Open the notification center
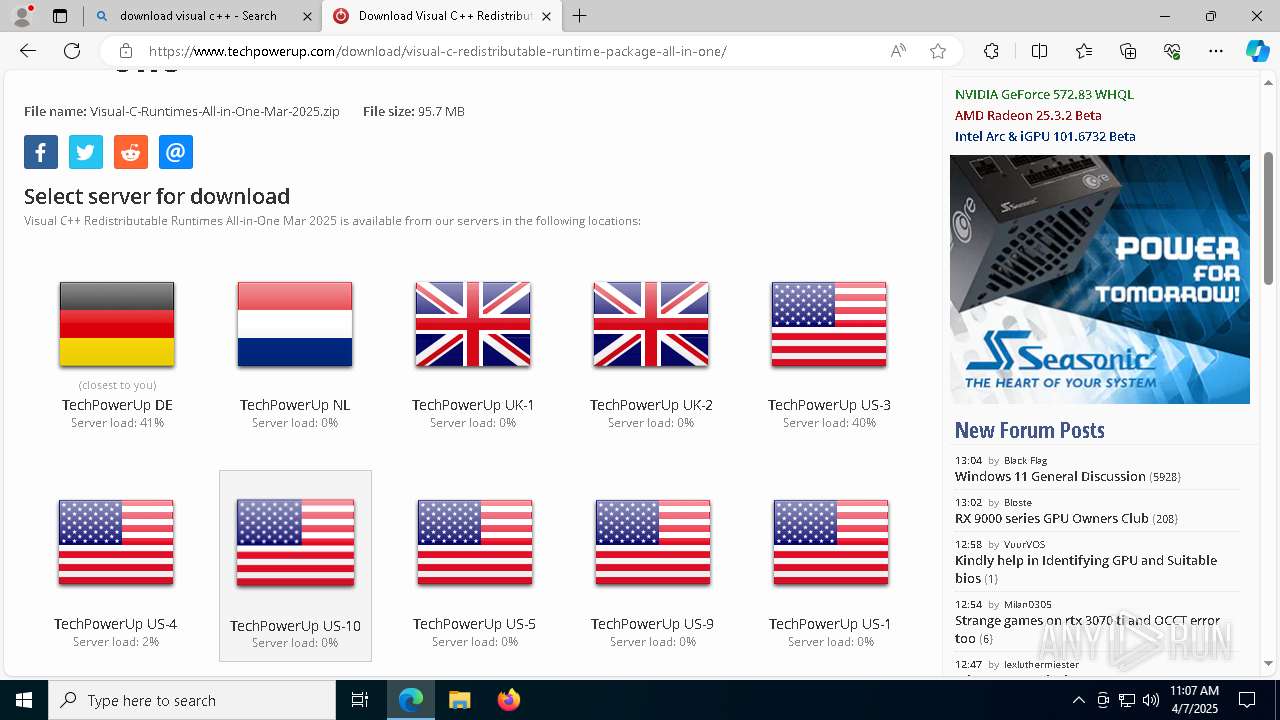This screenshot has height=720, width=1280. pos(1247,700)
